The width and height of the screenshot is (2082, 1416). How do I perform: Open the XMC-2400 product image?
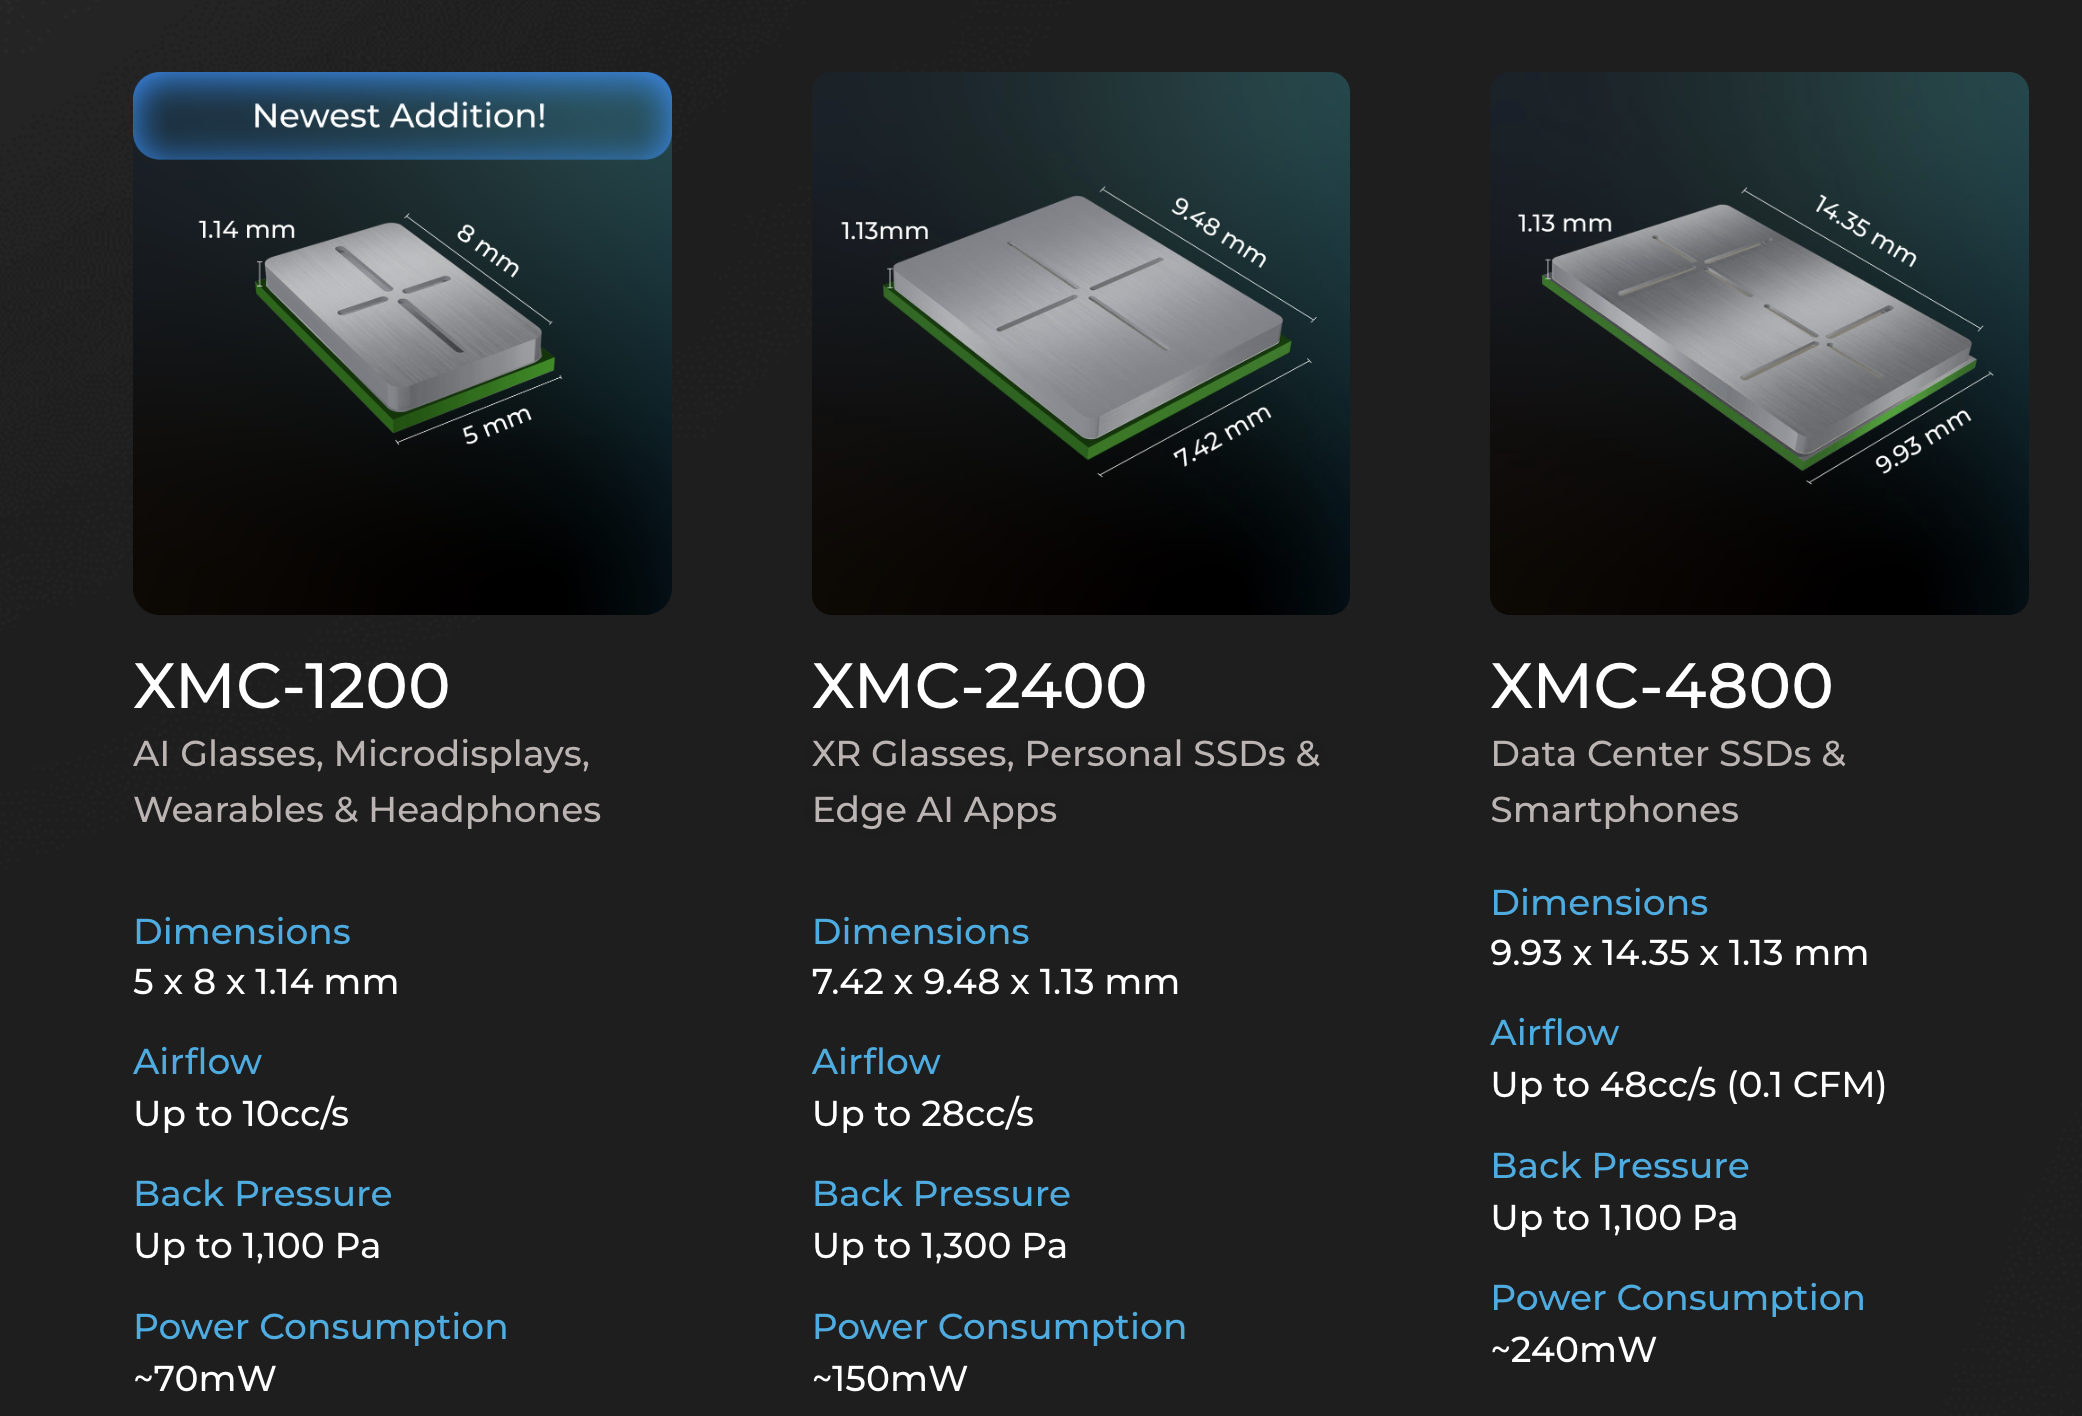click(x=1081, y=343)
